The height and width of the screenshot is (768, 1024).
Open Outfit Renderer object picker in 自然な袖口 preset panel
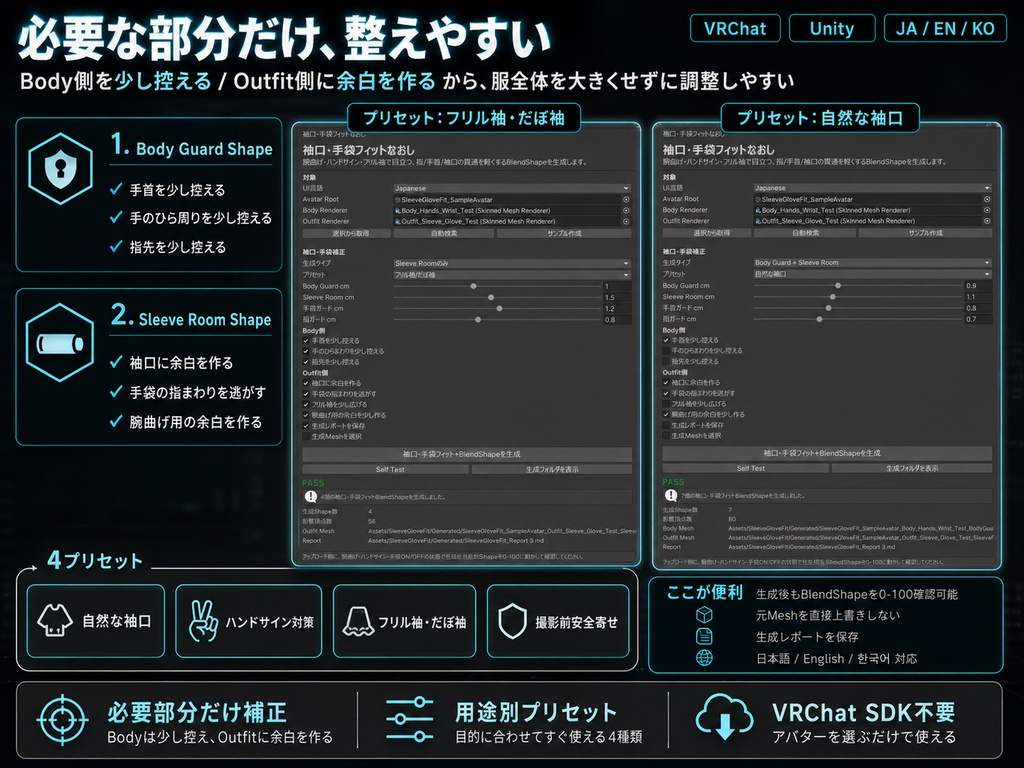click(x=987, y=221)
